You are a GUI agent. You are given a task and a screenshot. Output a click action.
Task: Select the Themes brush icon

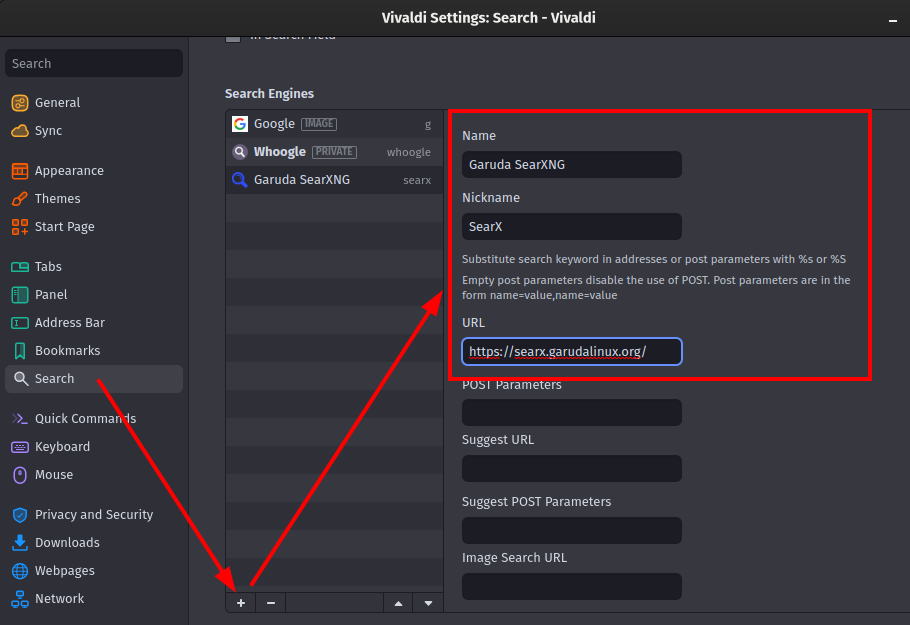[x=20, y=198]
